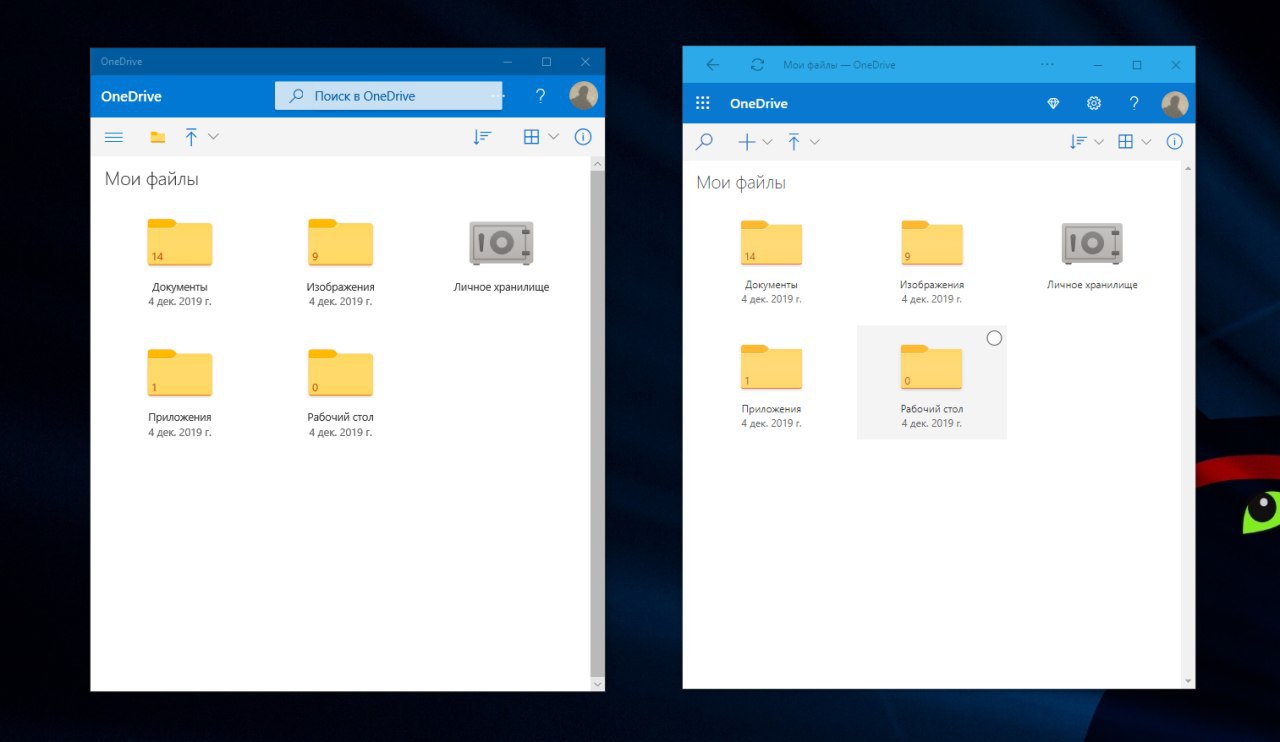Expand view chevron in right window
Image resolution: width=1280 pixels, height=742 pixels.
[1146, 142]
